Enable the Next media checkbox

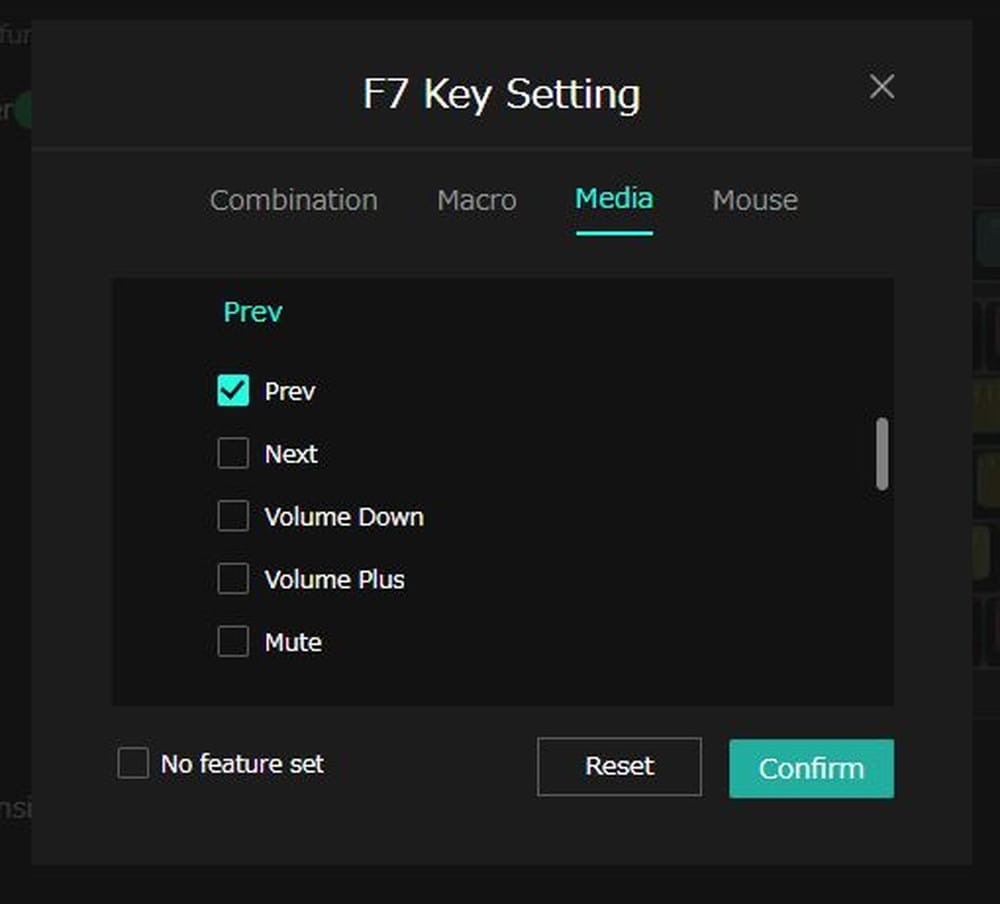233,454
